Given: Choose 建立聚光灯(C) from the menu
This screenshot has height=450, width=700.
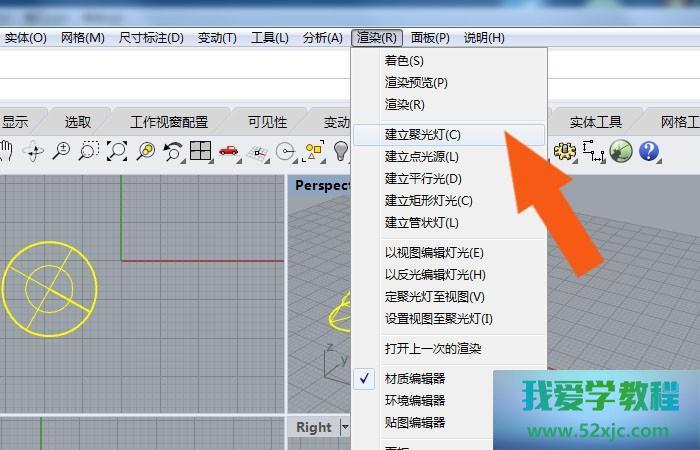Looking at the screenshot, I should [423, 134].
